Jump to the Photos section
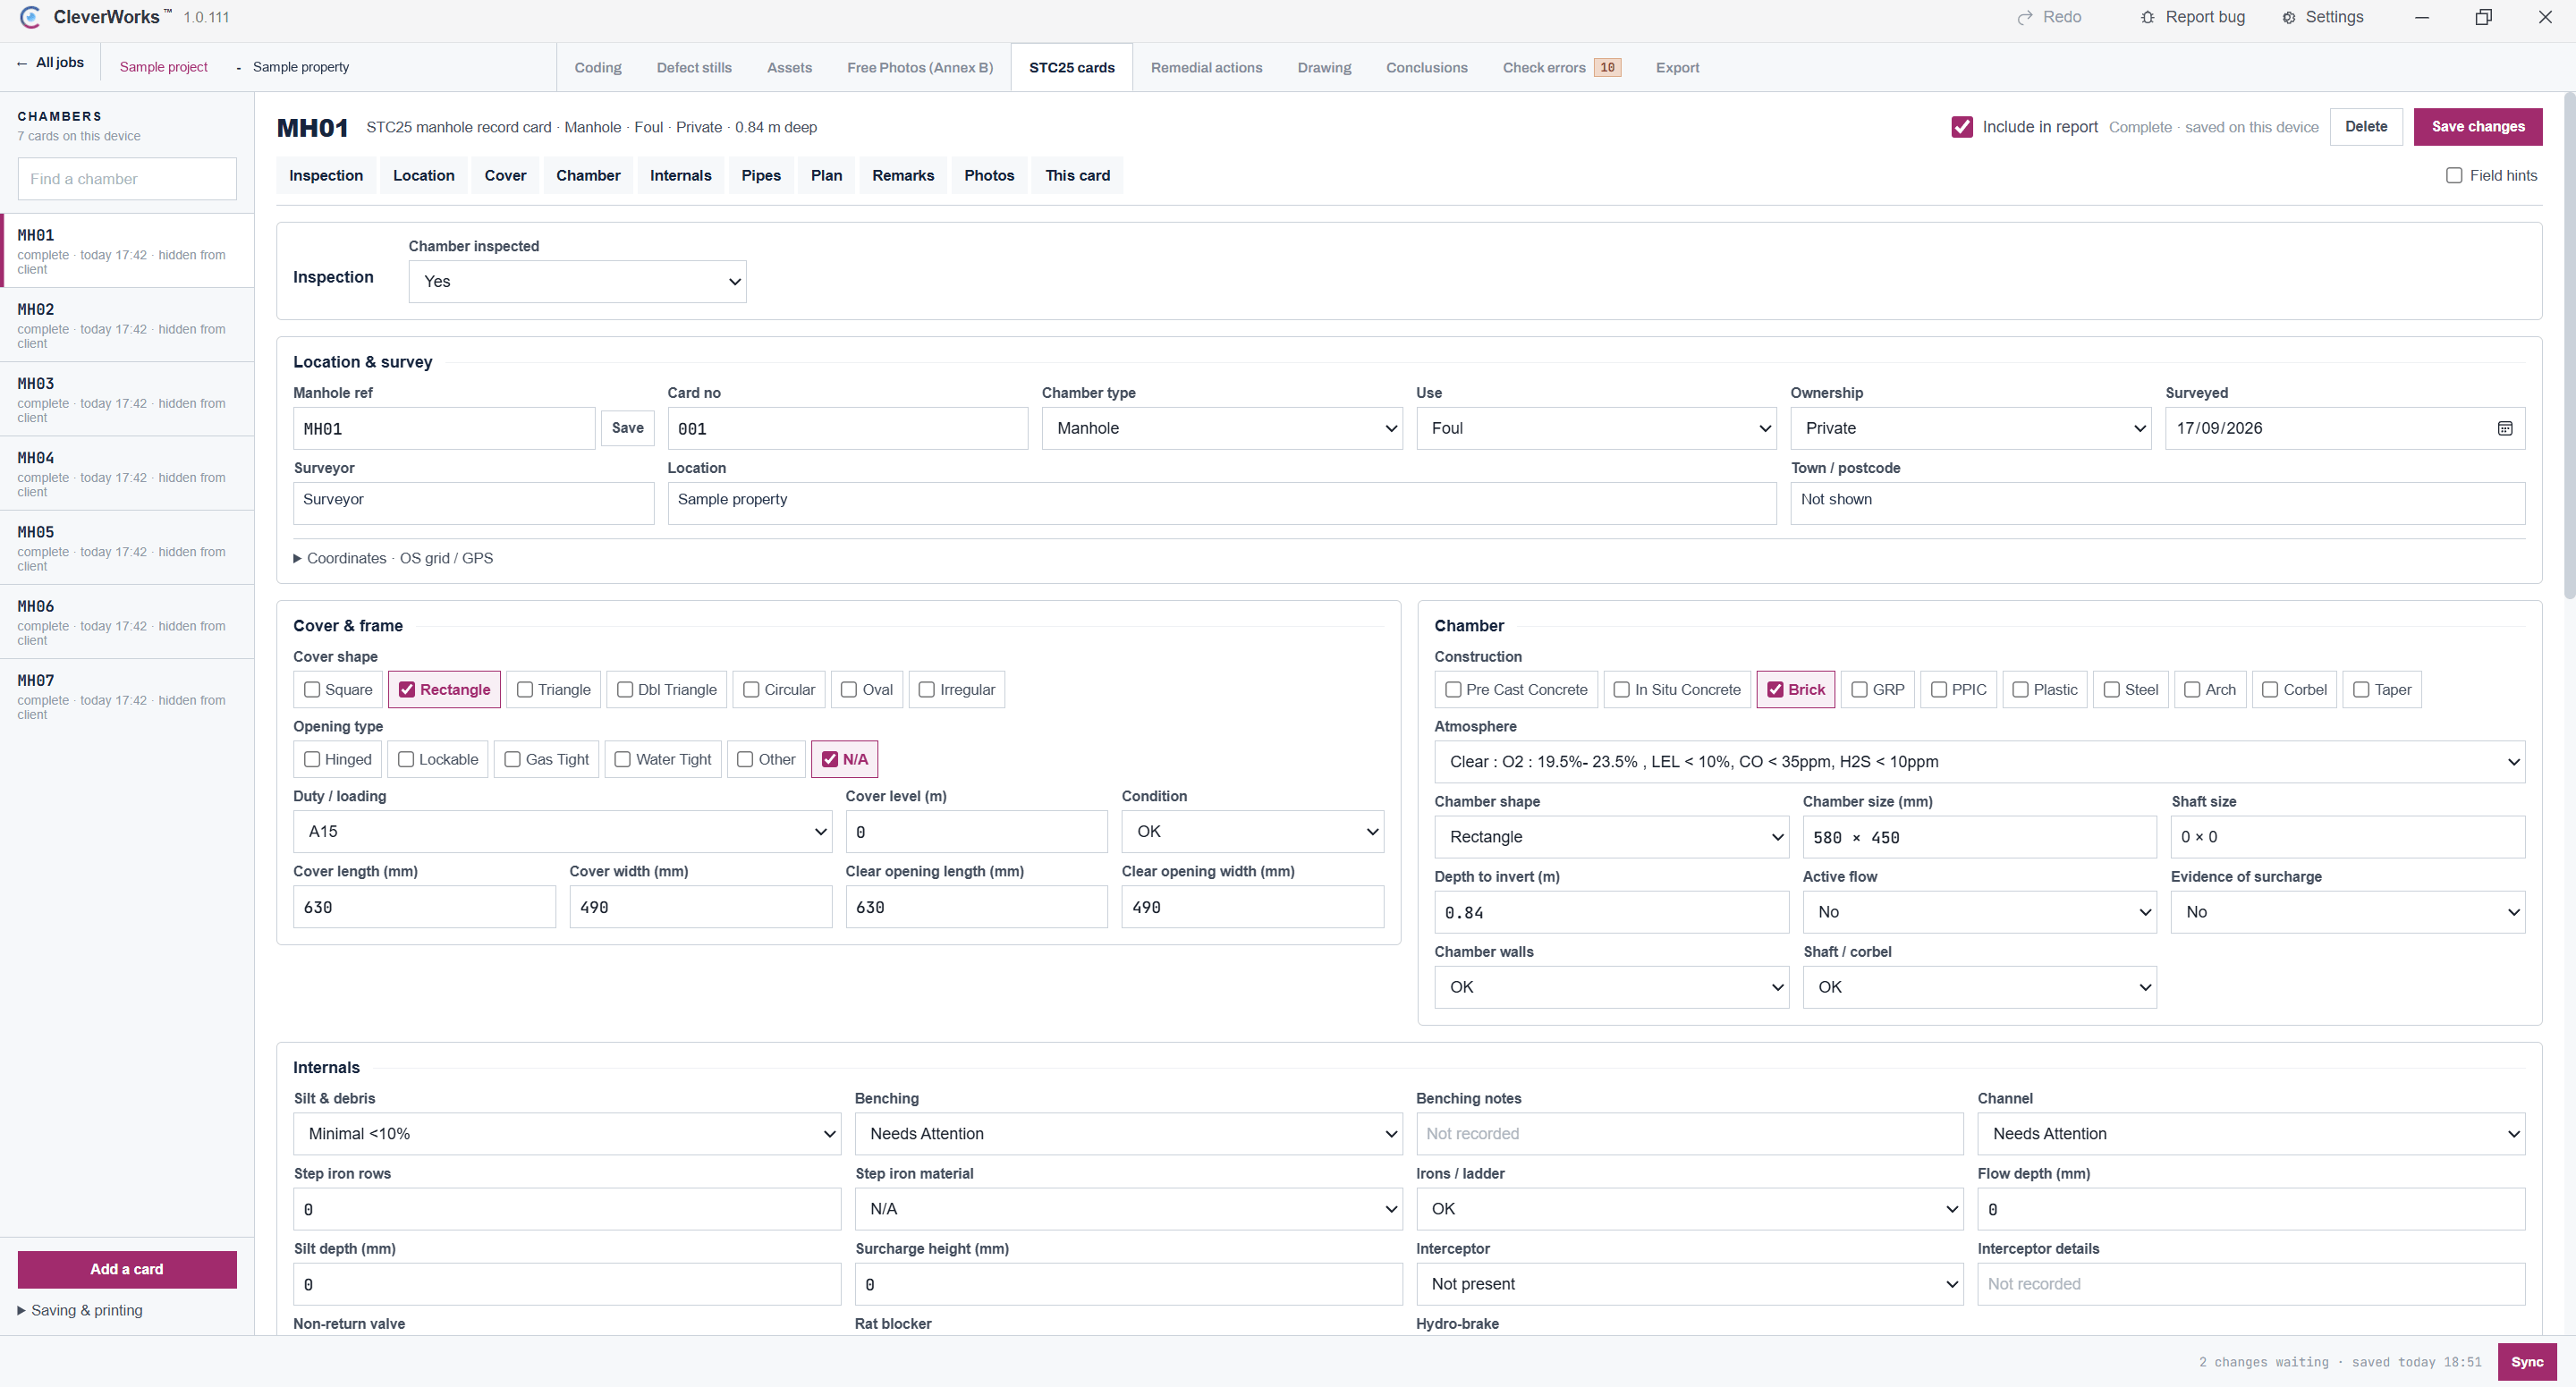 click(x=989, y=175)
